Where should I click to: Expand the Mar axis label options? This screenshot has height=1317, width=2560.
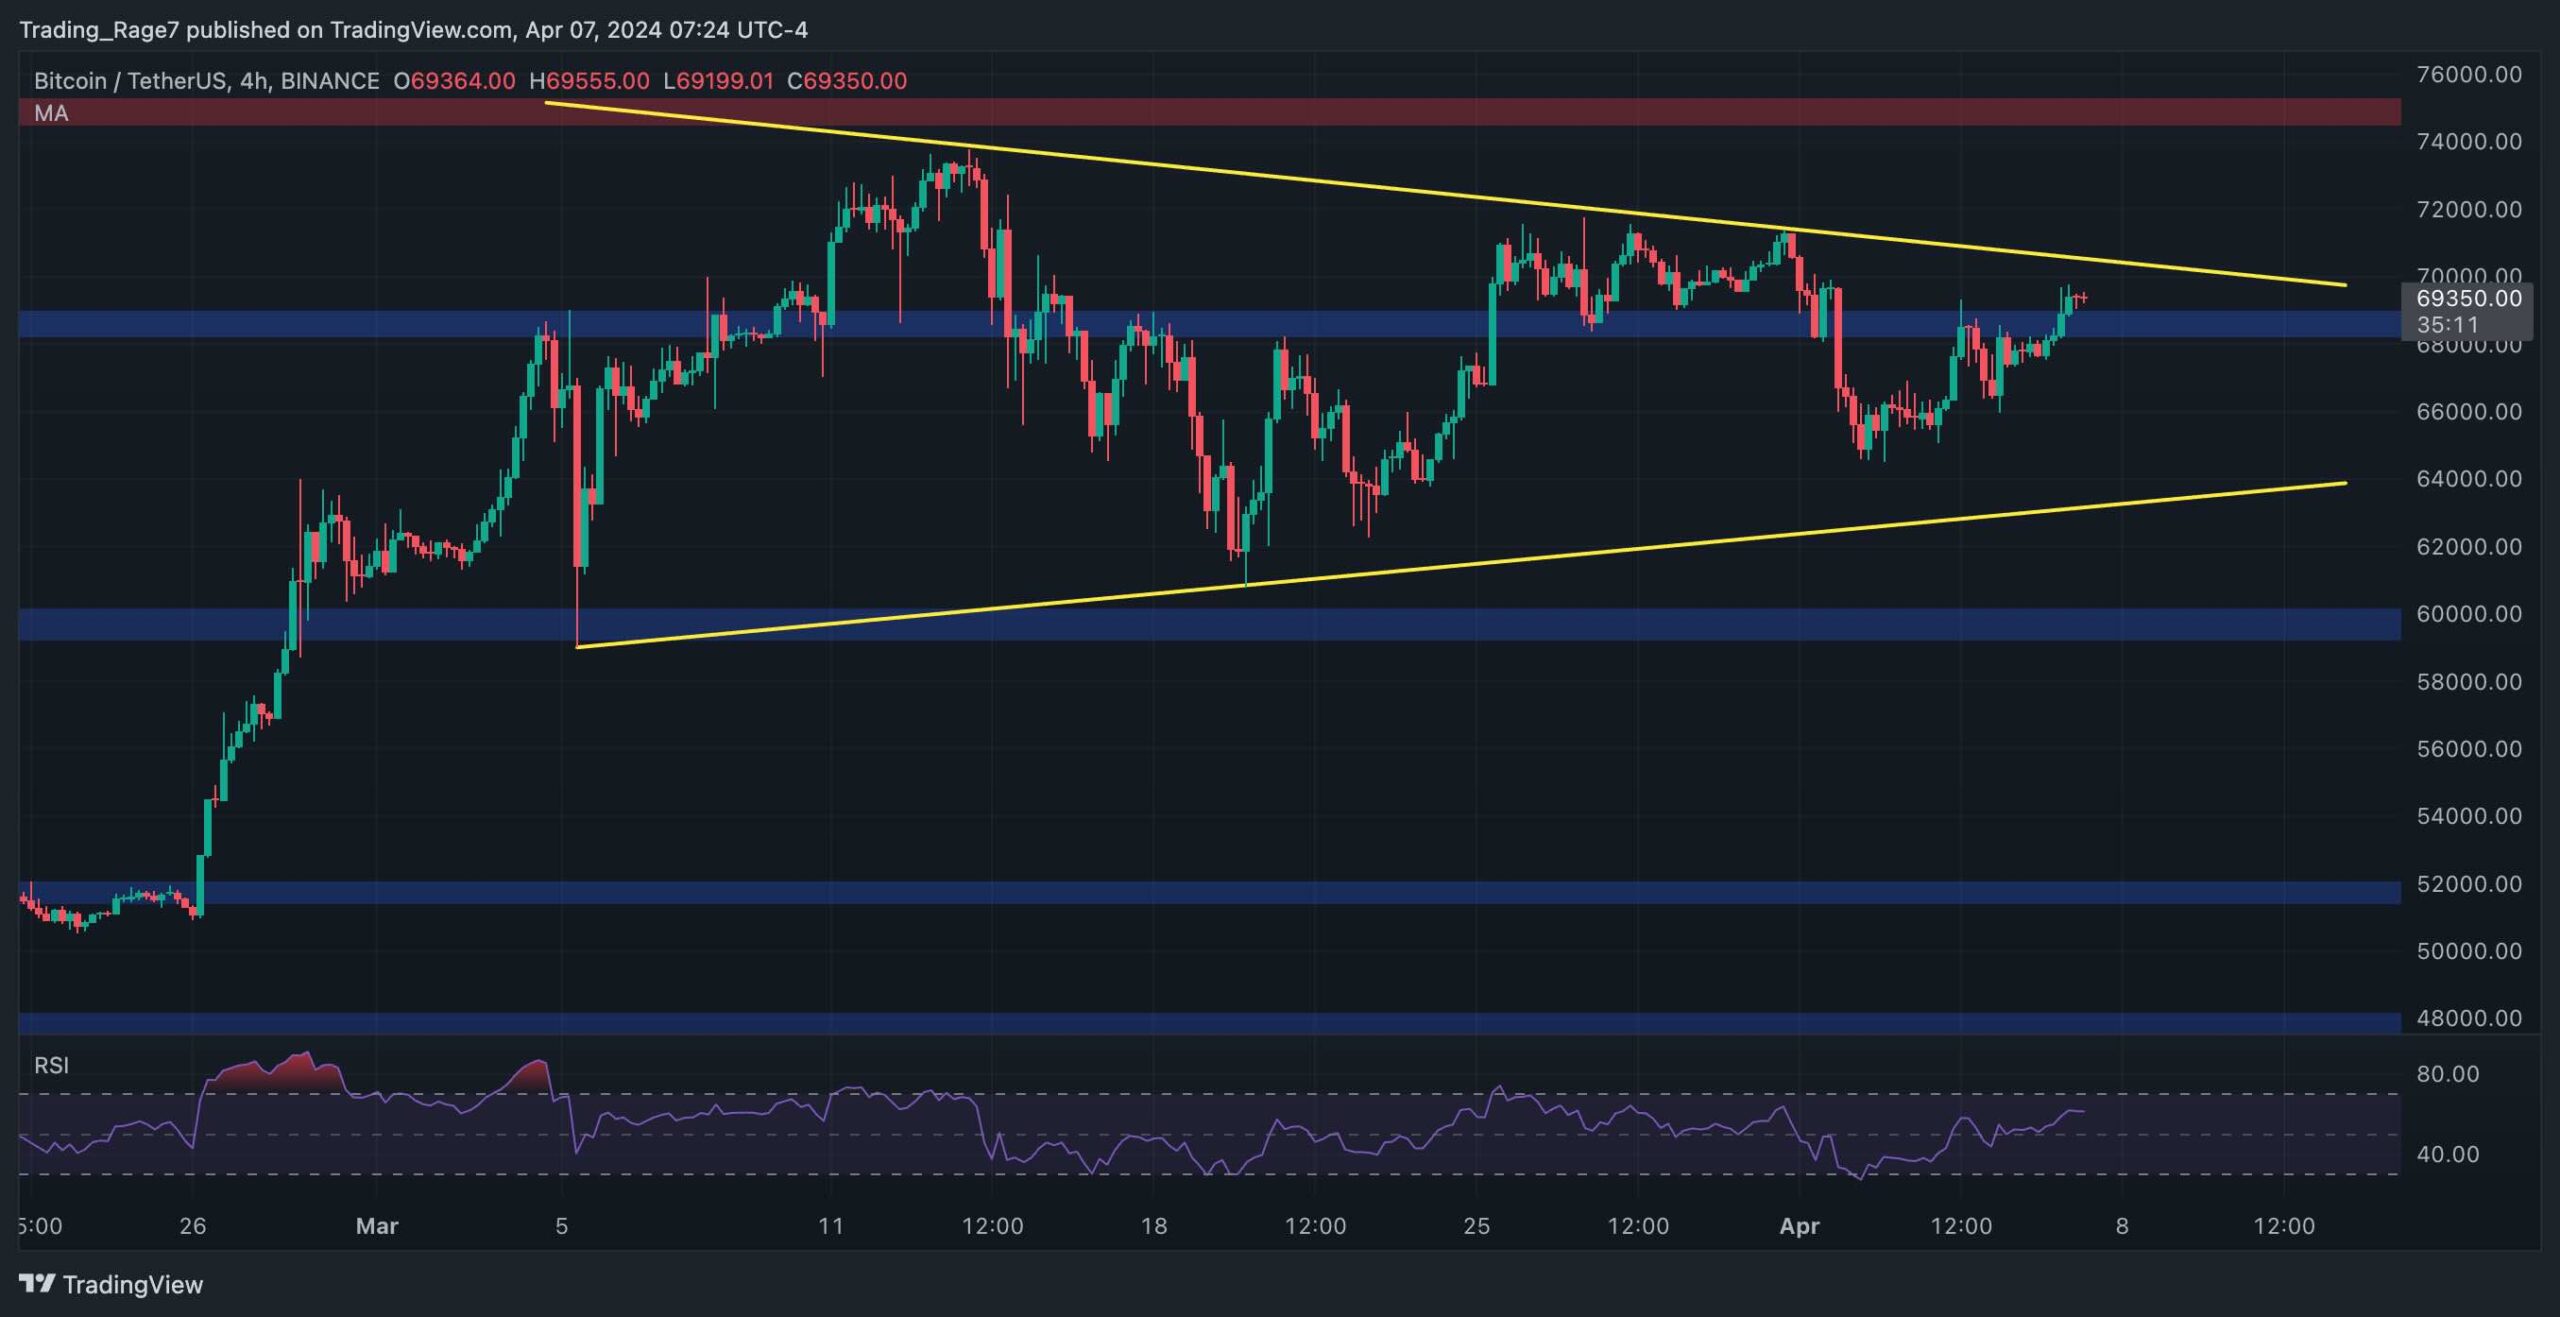[378, 1226]
